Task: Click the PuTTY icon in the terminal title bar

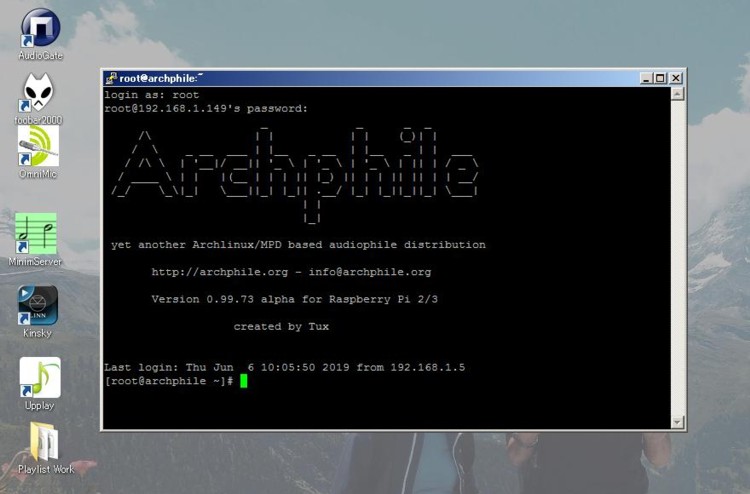Action: [x=111, y=78]
